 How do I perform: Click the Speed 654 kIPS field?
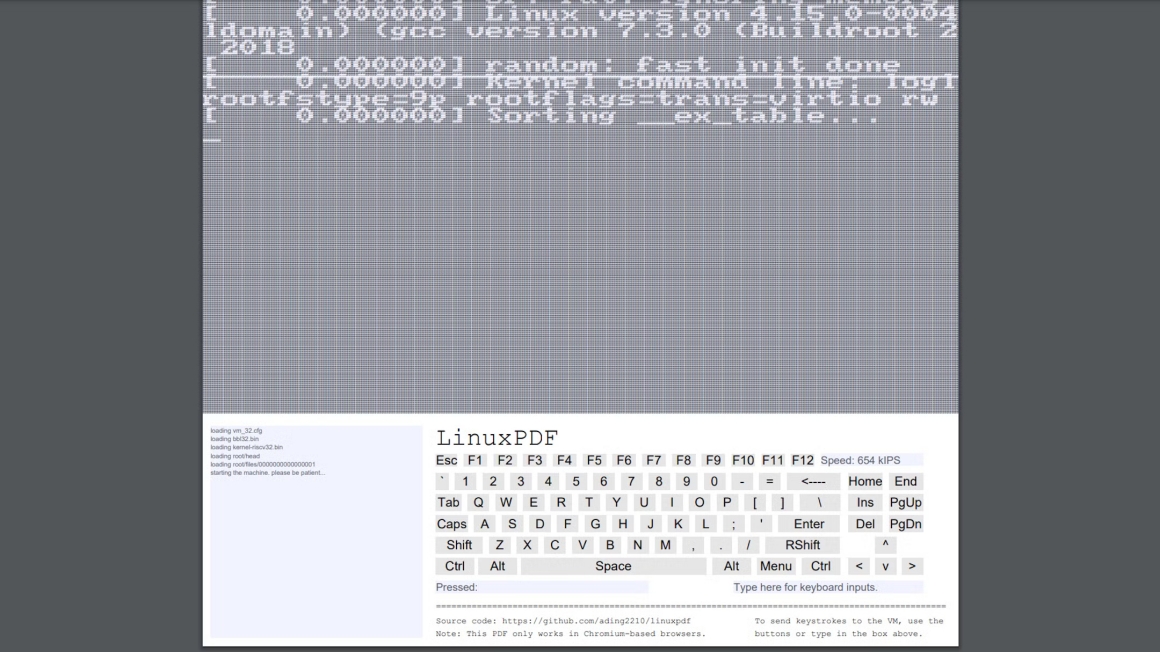(871, 460)
